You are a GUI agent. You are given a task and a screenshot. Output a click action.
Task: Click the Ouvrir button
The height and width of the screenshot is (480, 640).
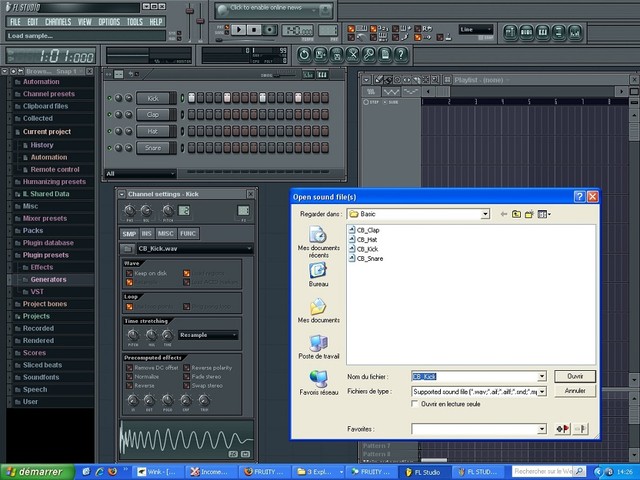(575, 376)
